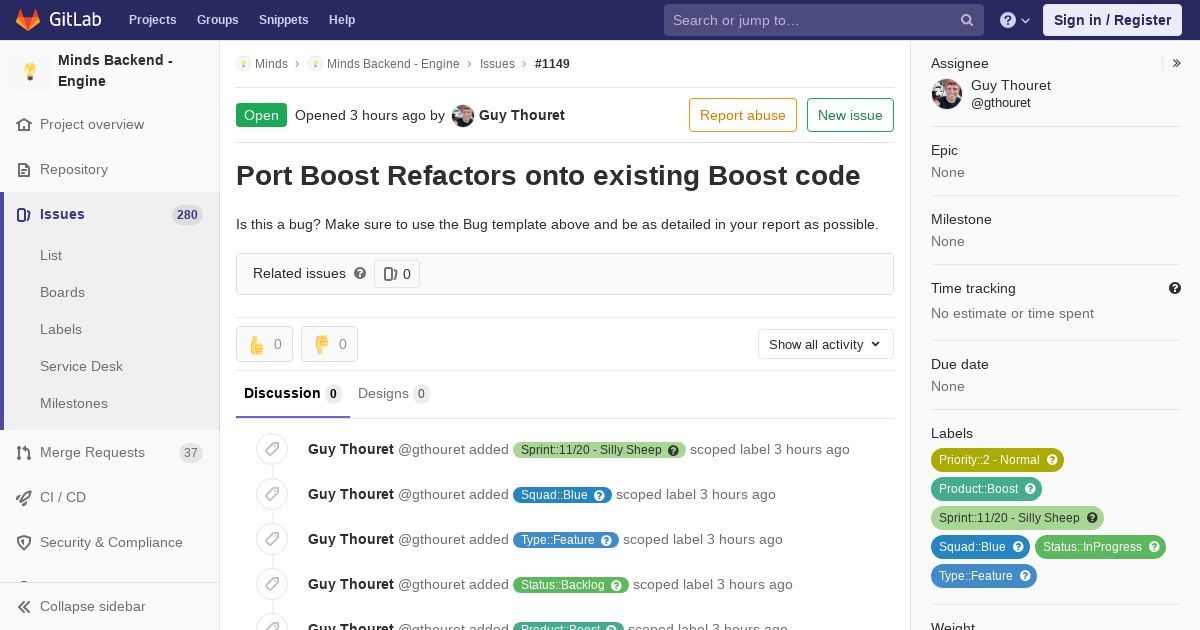Click the help icon on Status::InProgress label
Viewport: 1200px width, 630px height.
(x=1154, y=547)
